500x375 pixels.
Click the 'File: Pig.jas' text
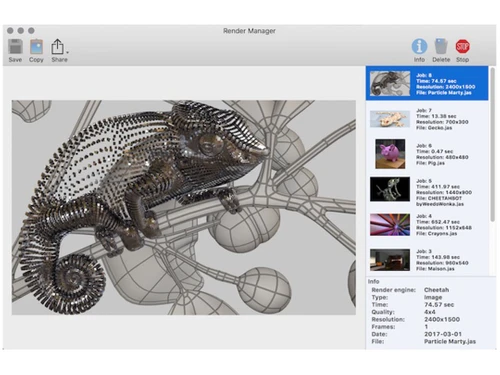click(430, 163)
